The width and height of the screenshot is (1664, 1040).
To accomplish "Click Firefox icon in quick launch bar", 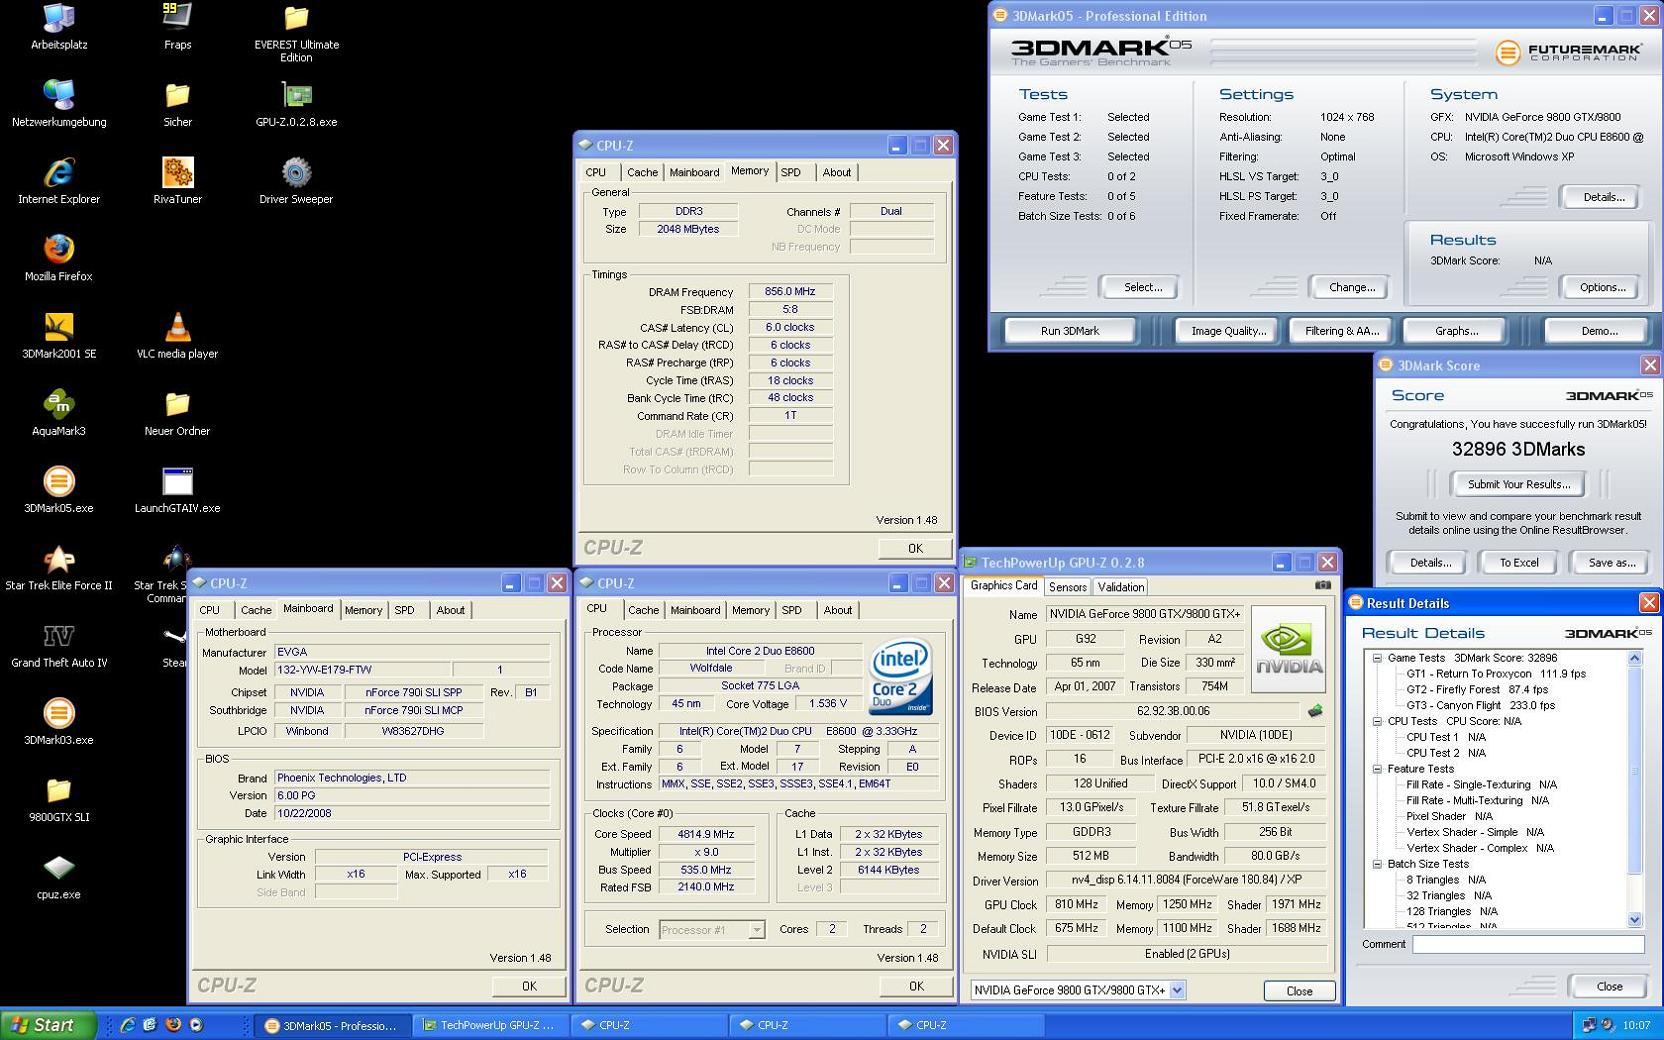I will (173, 1025).
